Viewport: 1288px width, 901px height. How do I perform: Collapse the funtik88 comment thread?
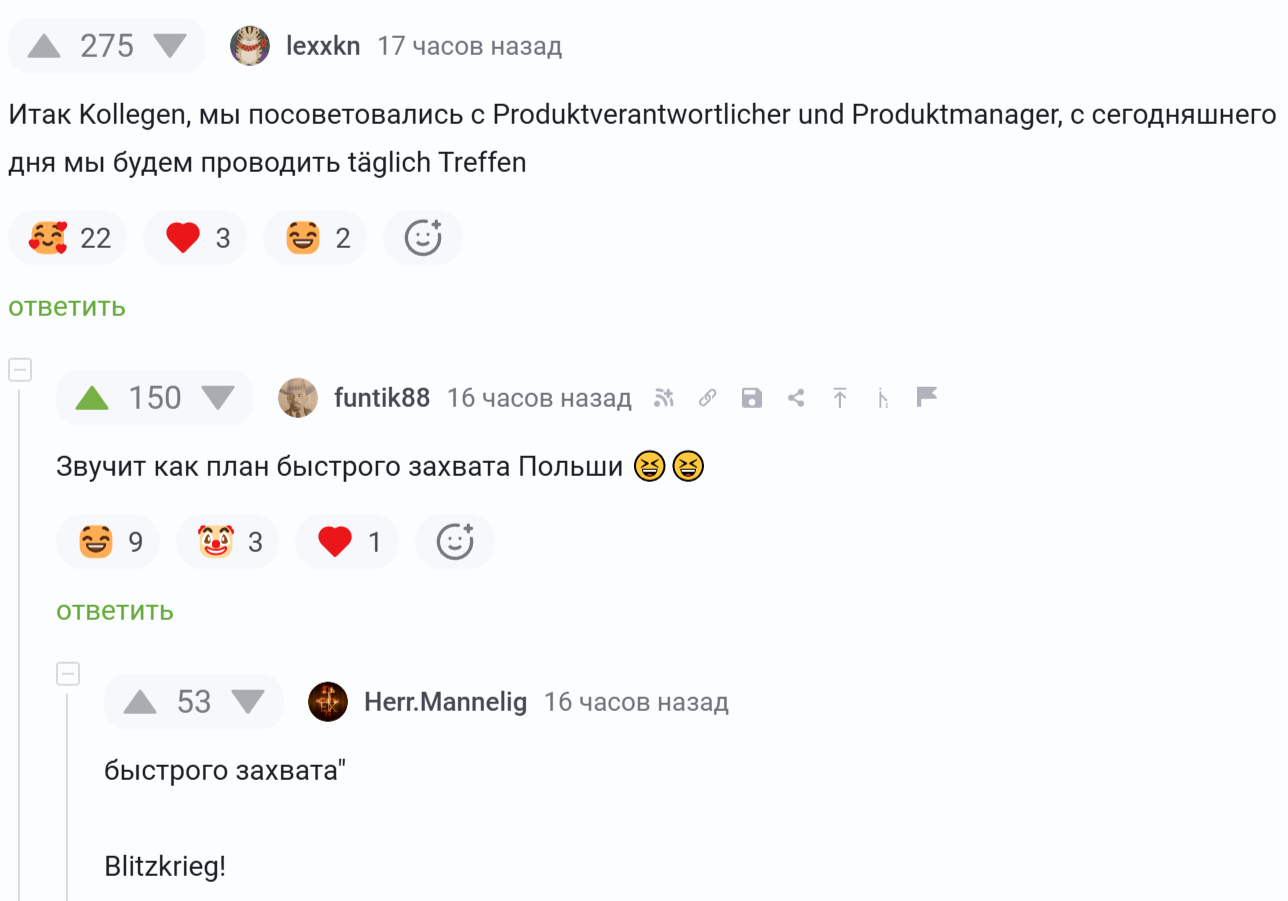click(x=20, y=370)
